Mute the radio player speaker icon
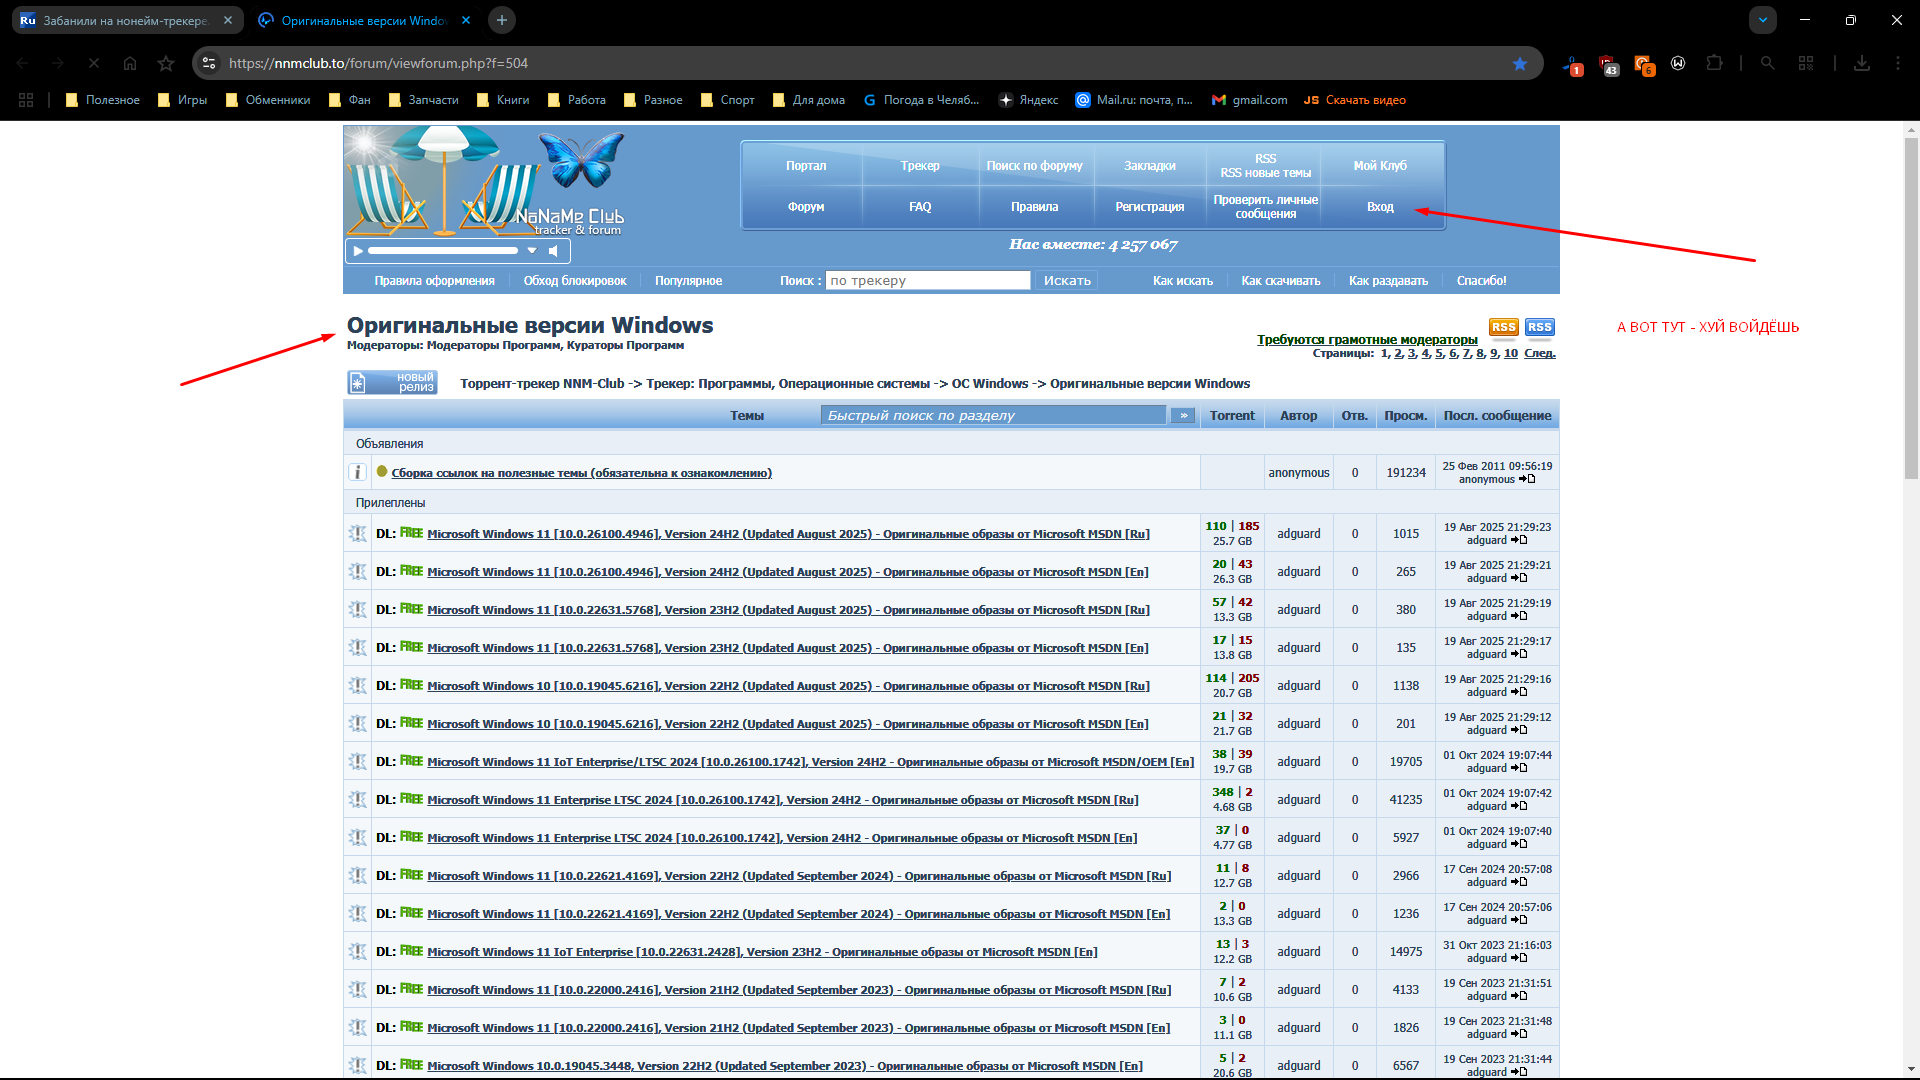Viewport: 1920px width, 1080px height. coord(553,251)
